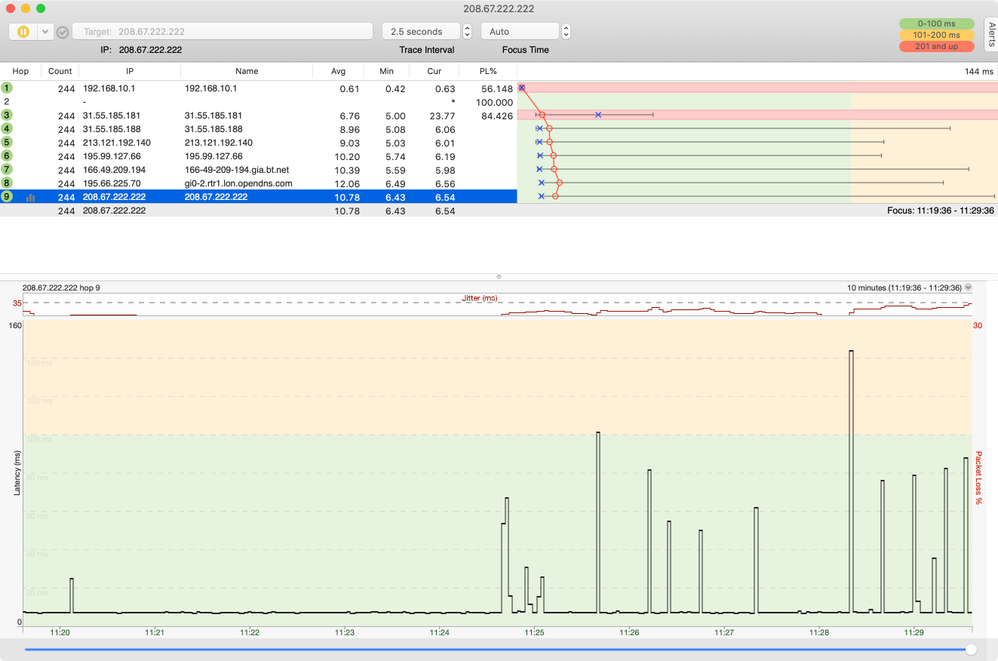
Task: Click the green 0-100 ms legend swatch
Action: tap(937, 22)
